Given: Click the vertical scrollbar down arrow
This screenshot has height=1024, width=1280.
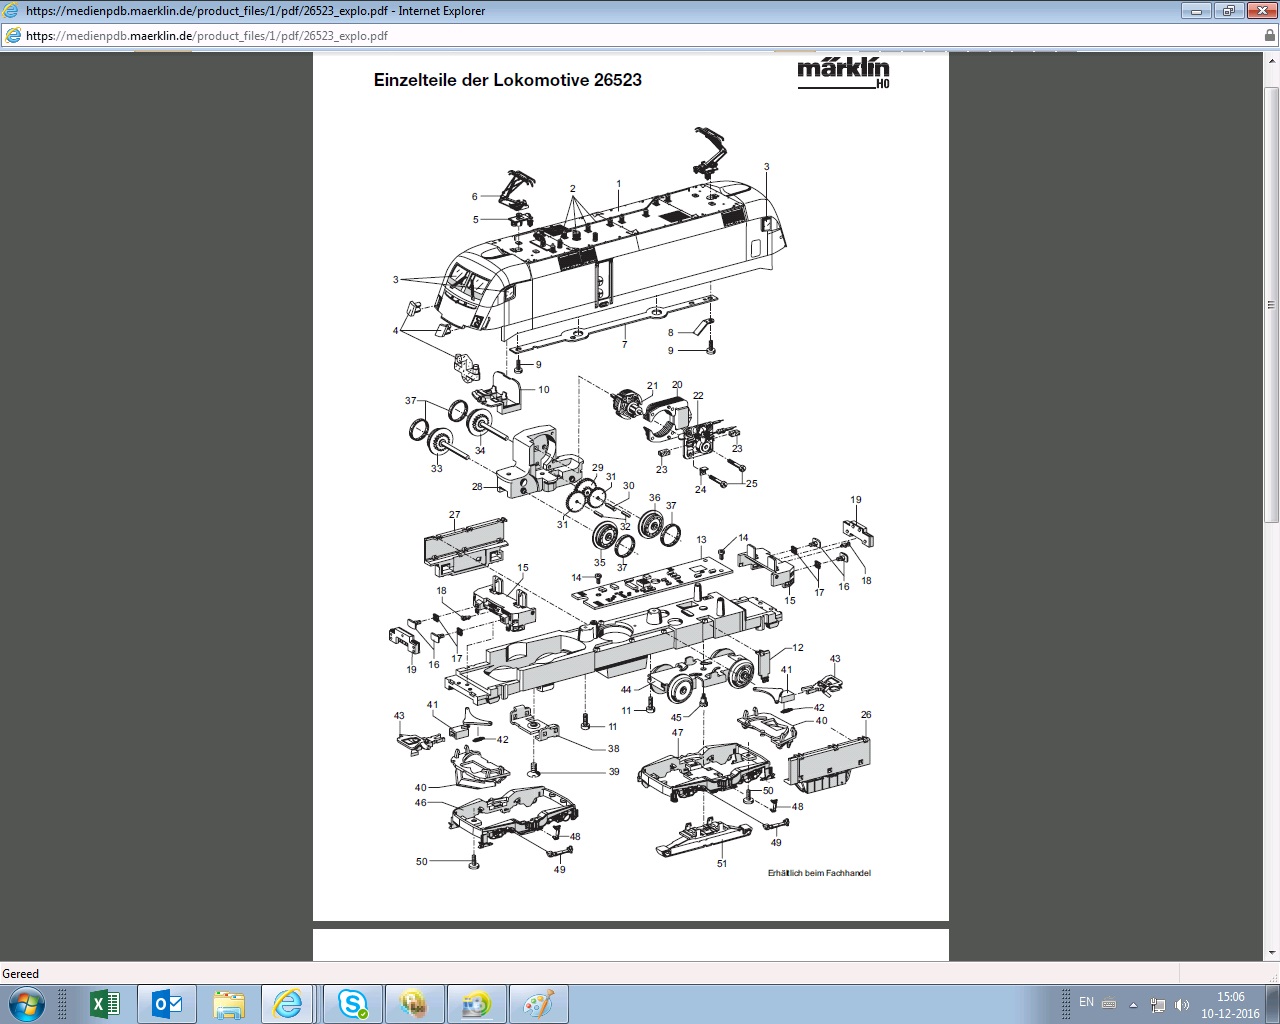Looking at the screenshot, I should point(1272,953).
